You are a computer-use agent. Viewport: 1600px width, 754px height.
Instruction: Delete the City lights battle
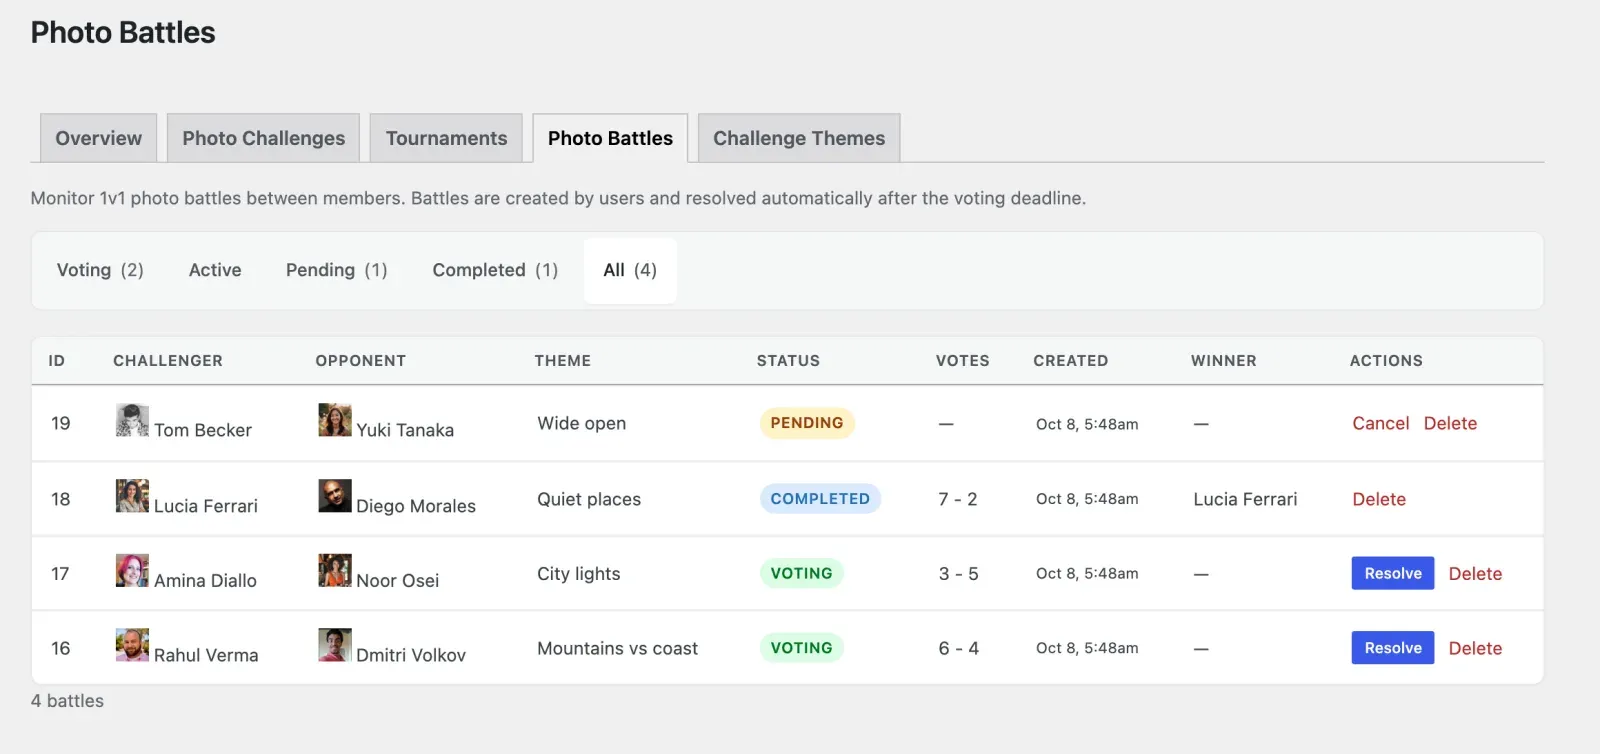1475,573
